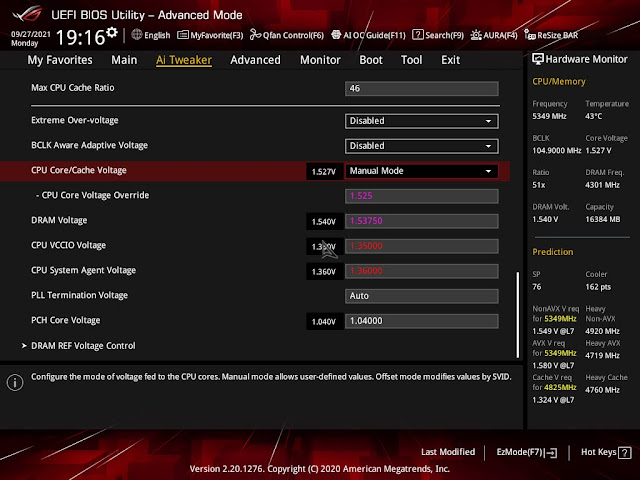Image resolution: width=640 pixels, height=480 pixels.
Task: Open the Exit tab
Action: pyautogui.click(x=451, y=60)
